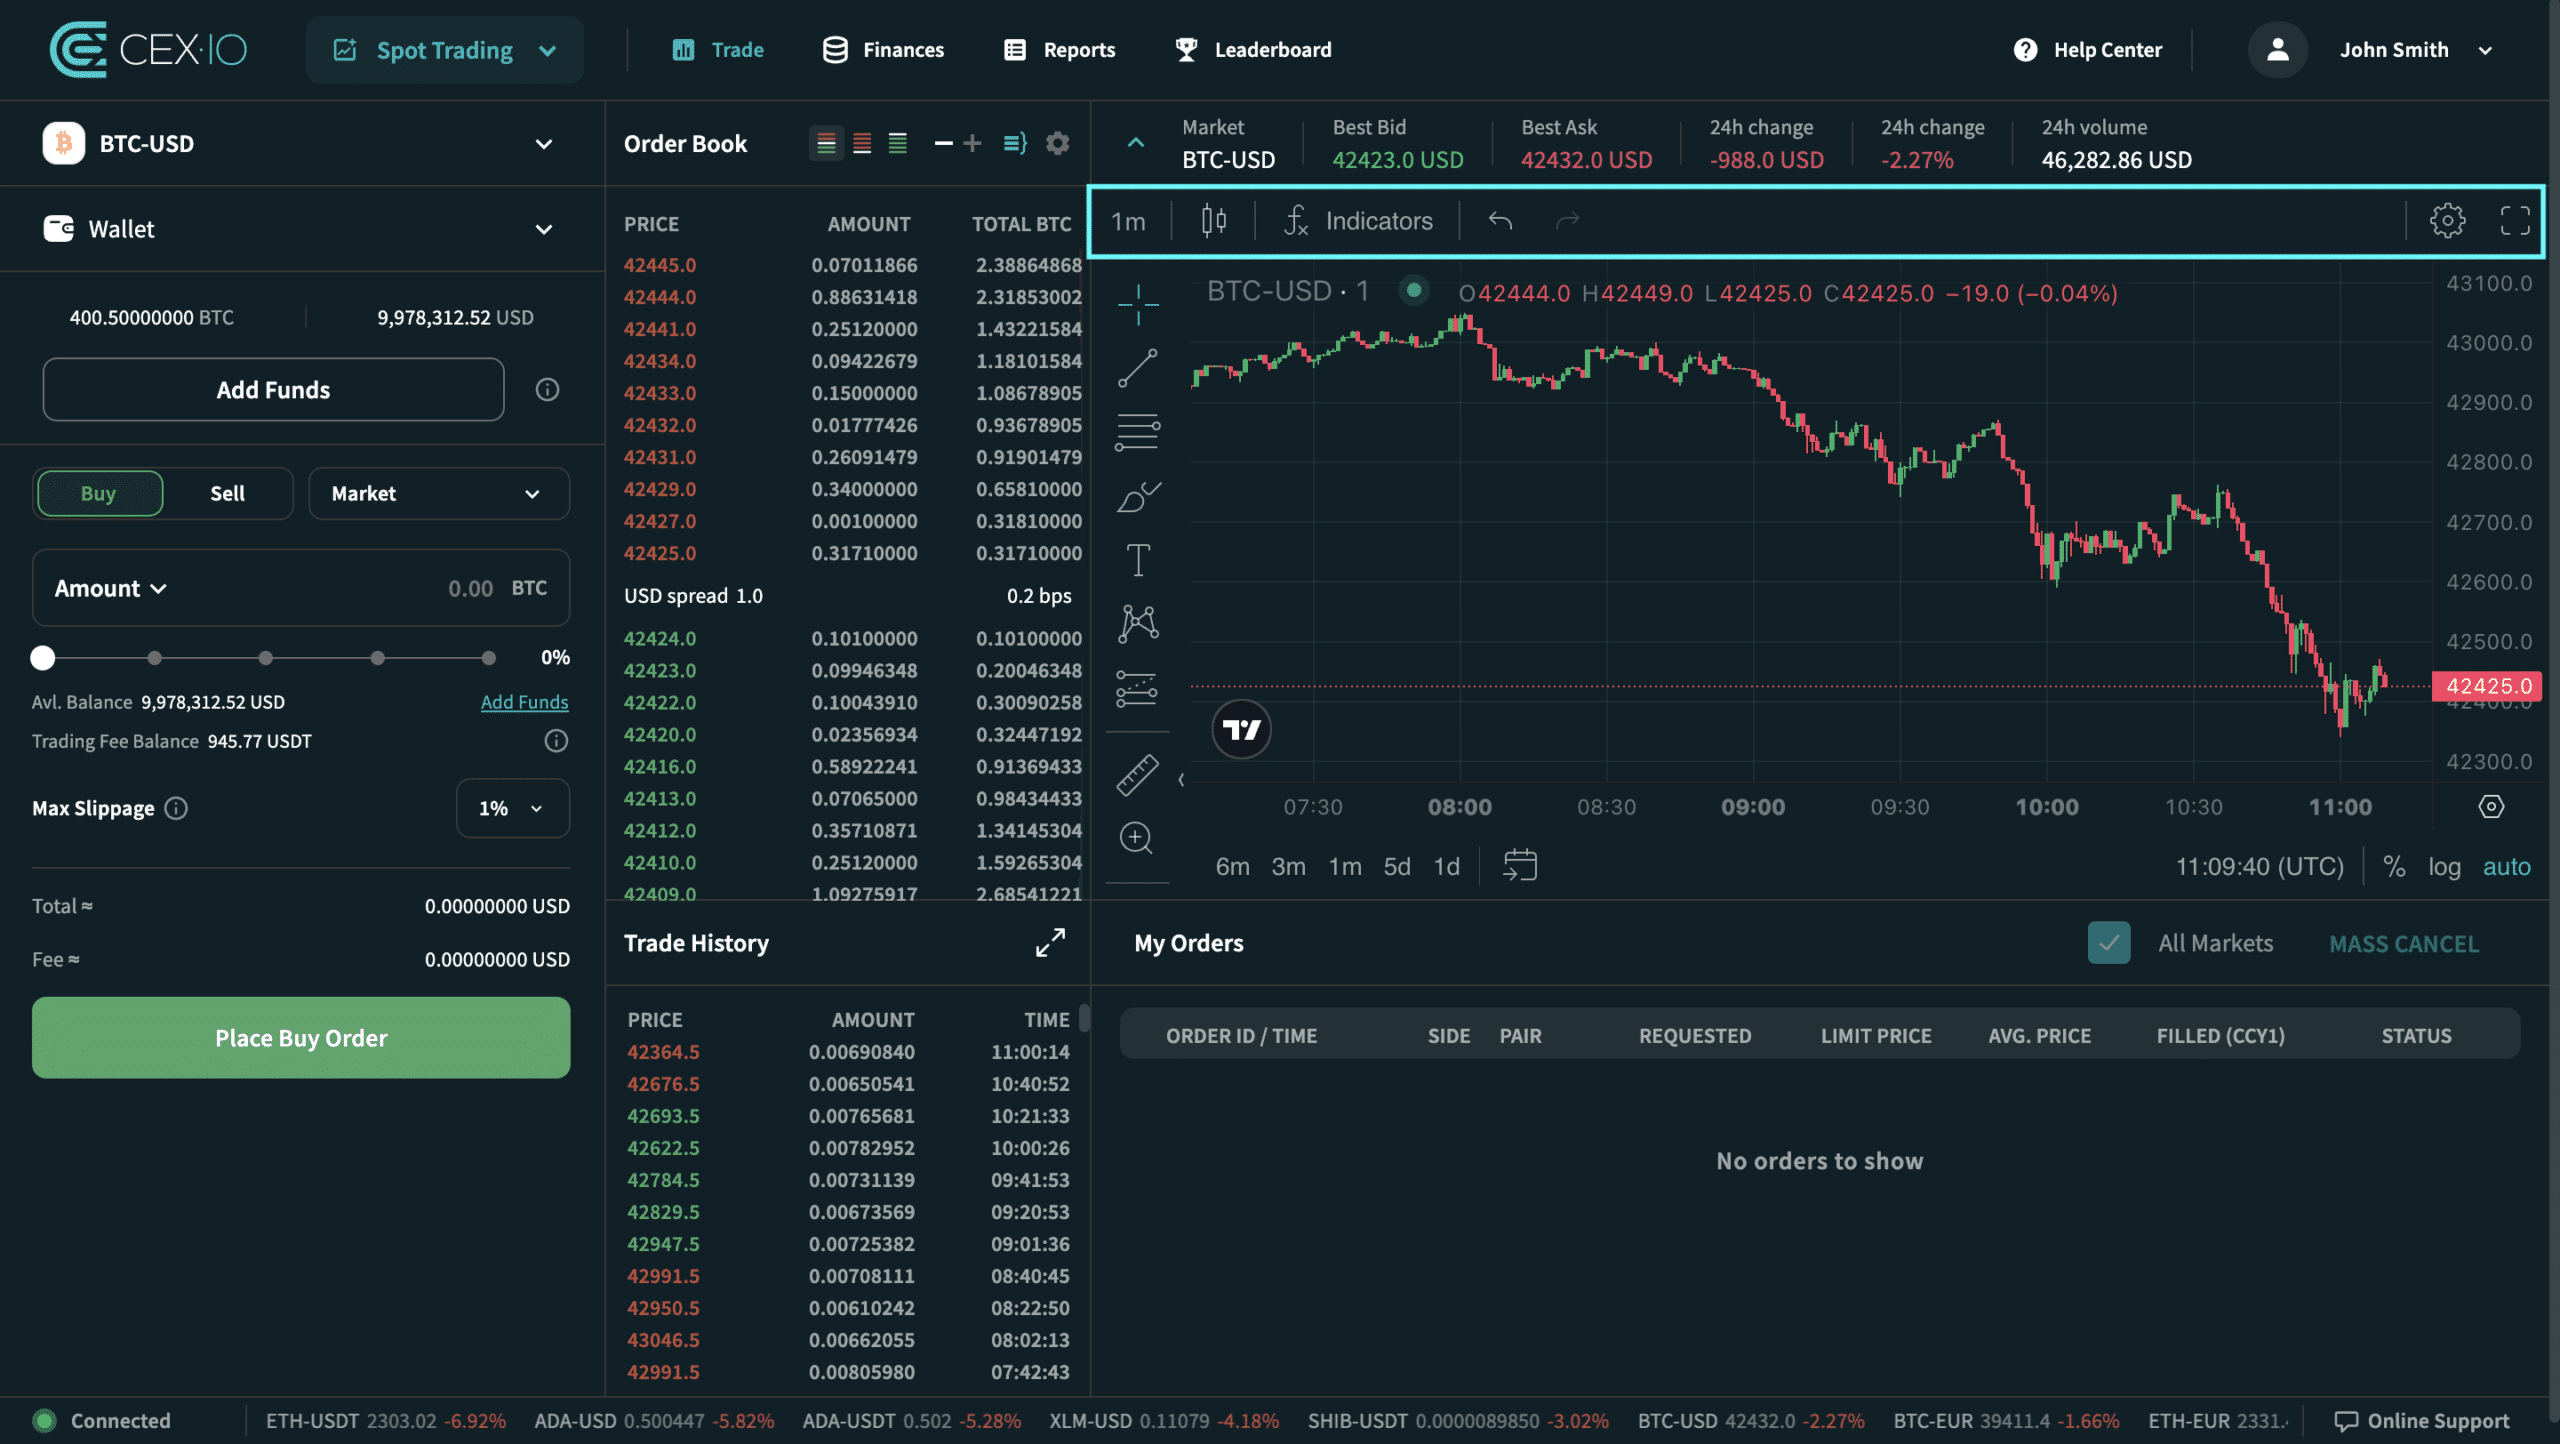The width and height of the screenshot is (2560, 1444).
Task: Show Trading Fee Balance info
Action: tap(556, 741)
